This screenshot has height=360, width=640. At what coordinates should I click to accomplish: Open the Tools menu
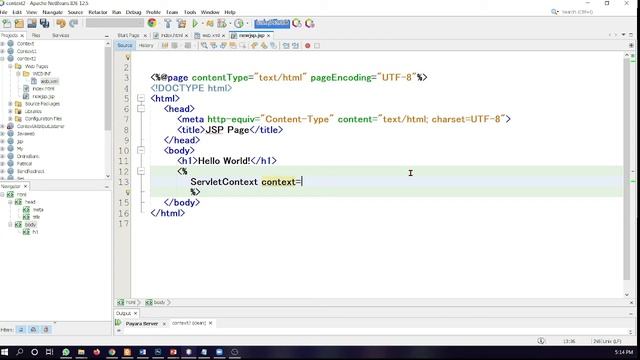pyautogui.click(x=190, y=12)
